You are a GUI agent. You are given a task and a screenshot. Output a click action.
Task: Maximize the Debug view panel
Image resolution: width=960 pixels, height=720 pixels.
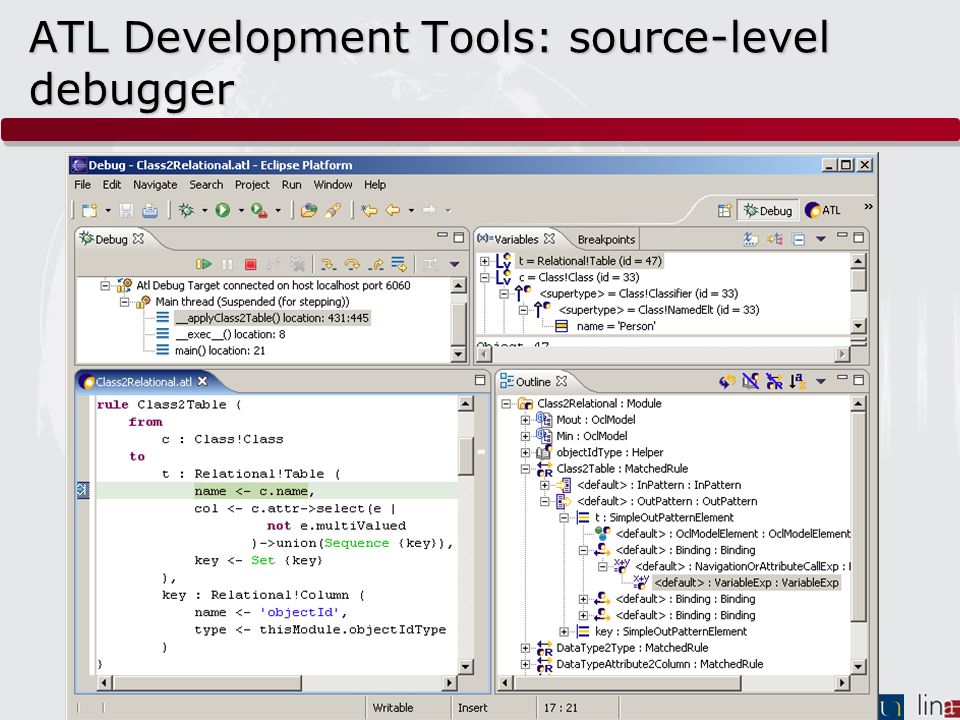coord(459,237)
